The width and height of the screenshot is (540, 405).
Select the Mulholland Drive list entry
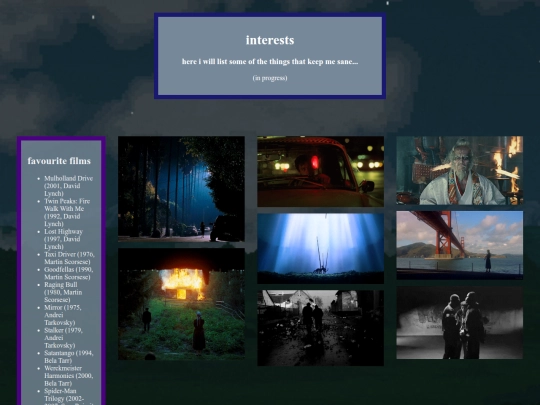(x=68, y=186)
